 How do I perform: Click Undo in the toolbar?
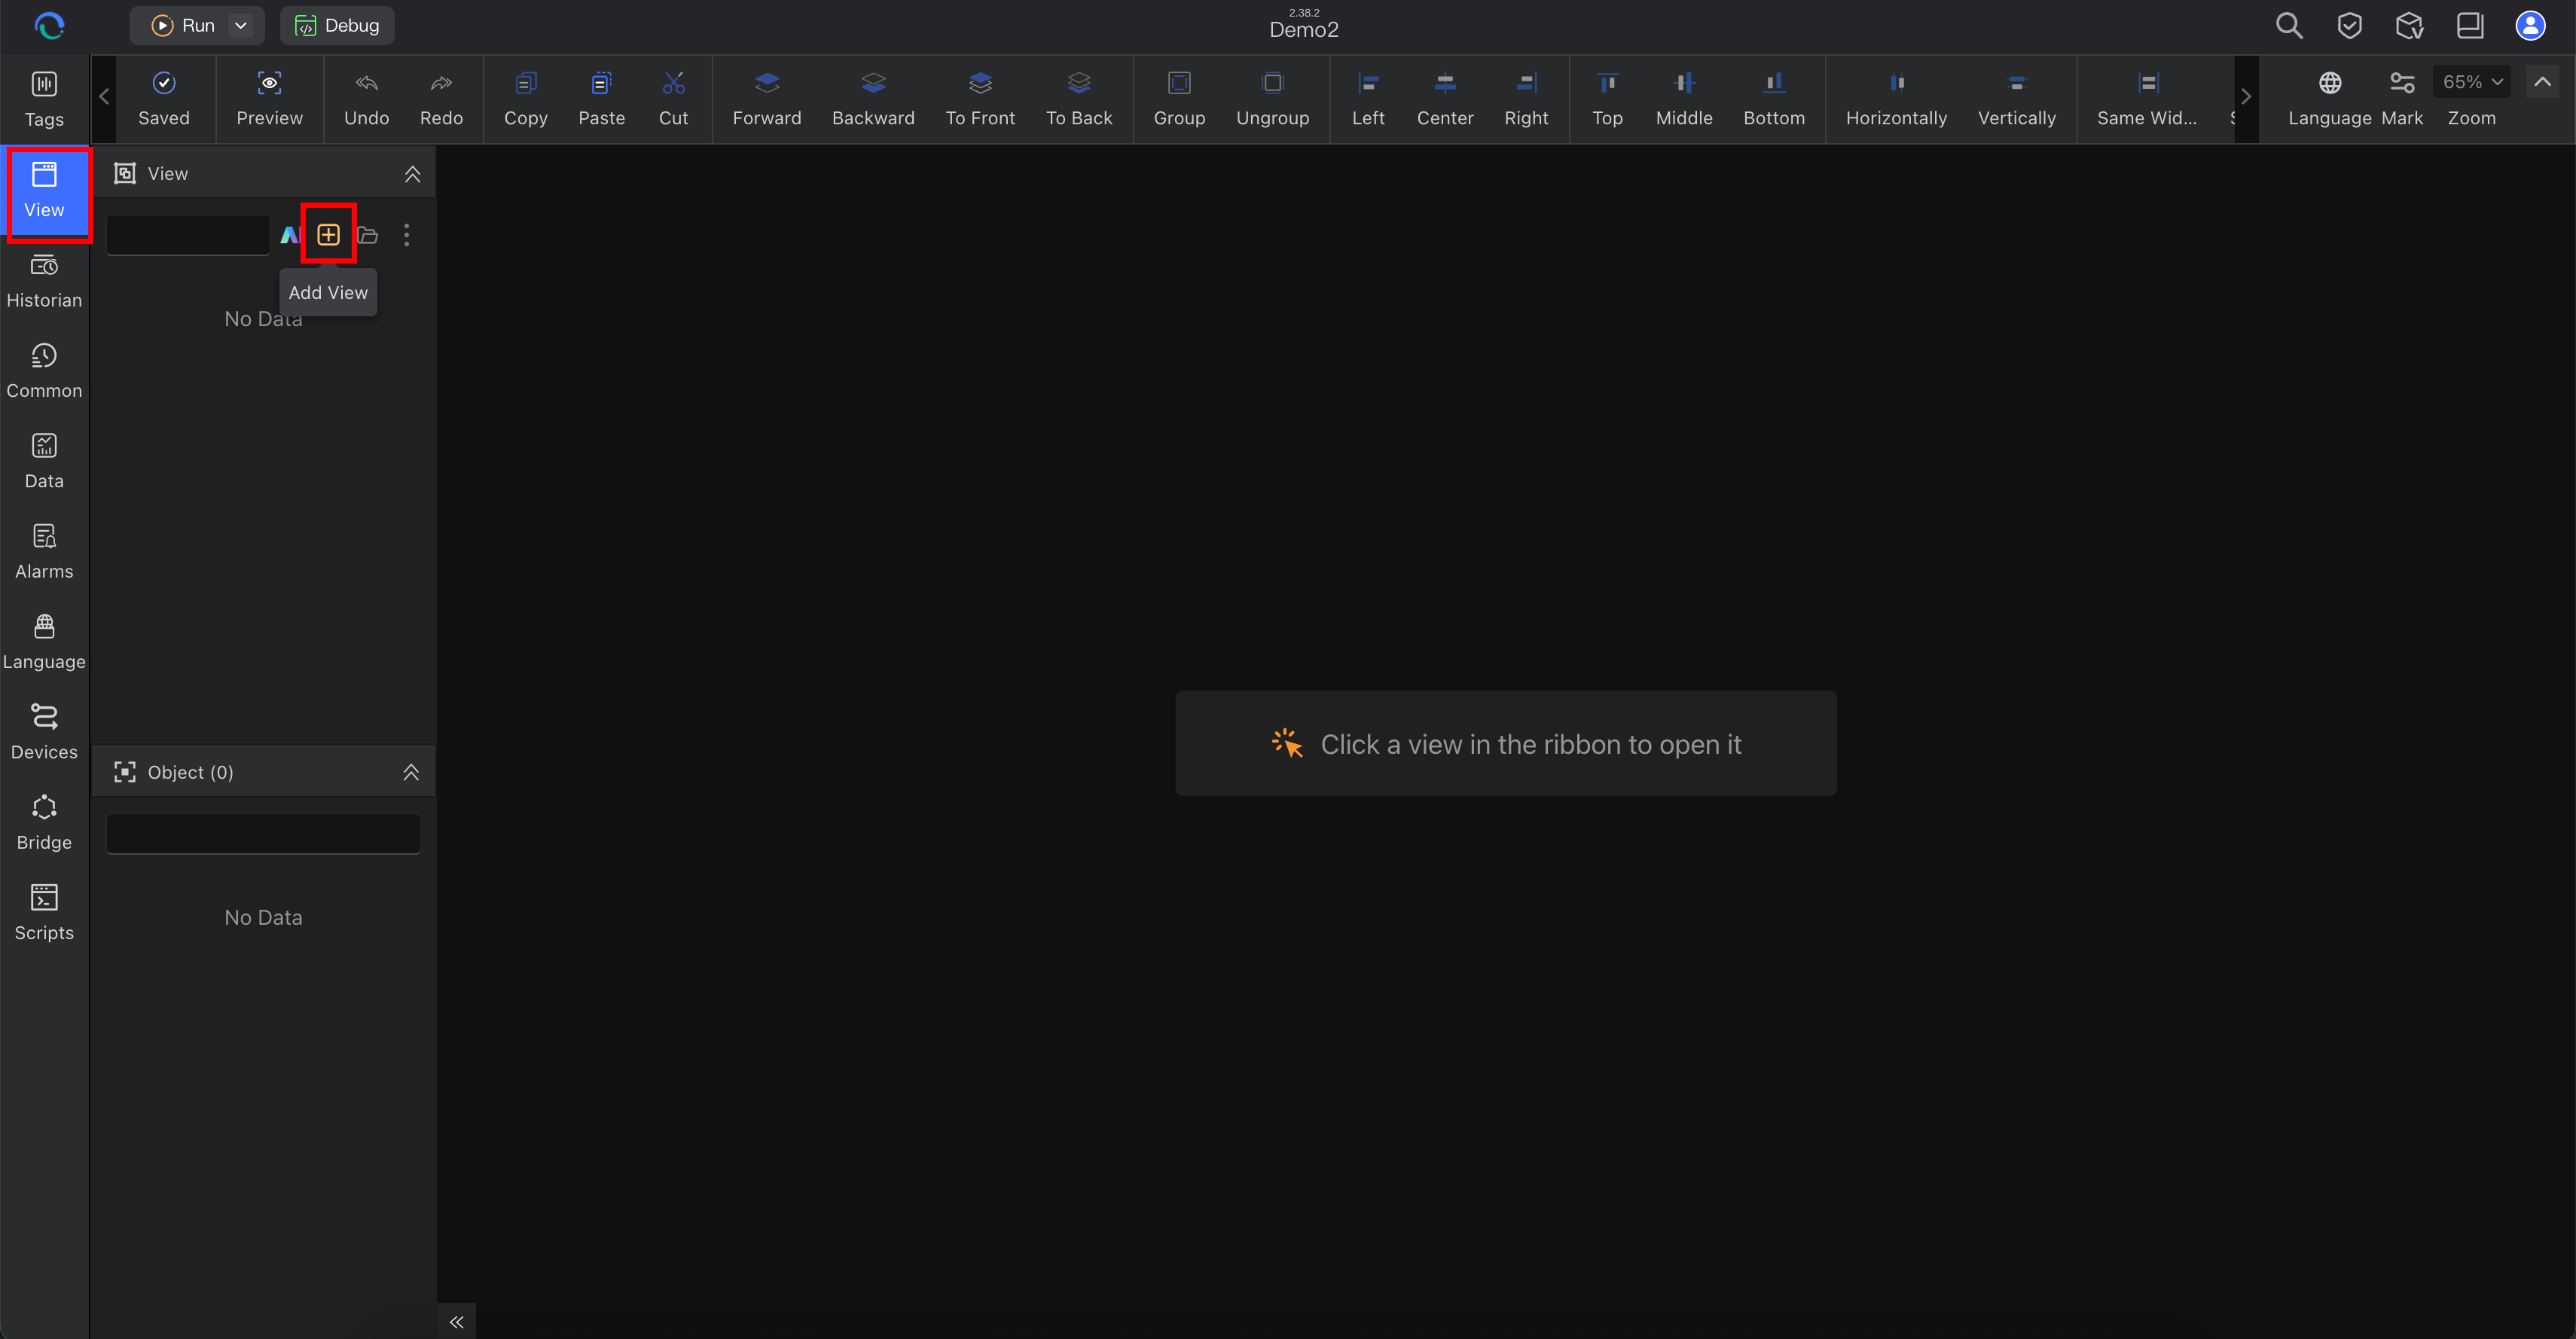point(366,99)
